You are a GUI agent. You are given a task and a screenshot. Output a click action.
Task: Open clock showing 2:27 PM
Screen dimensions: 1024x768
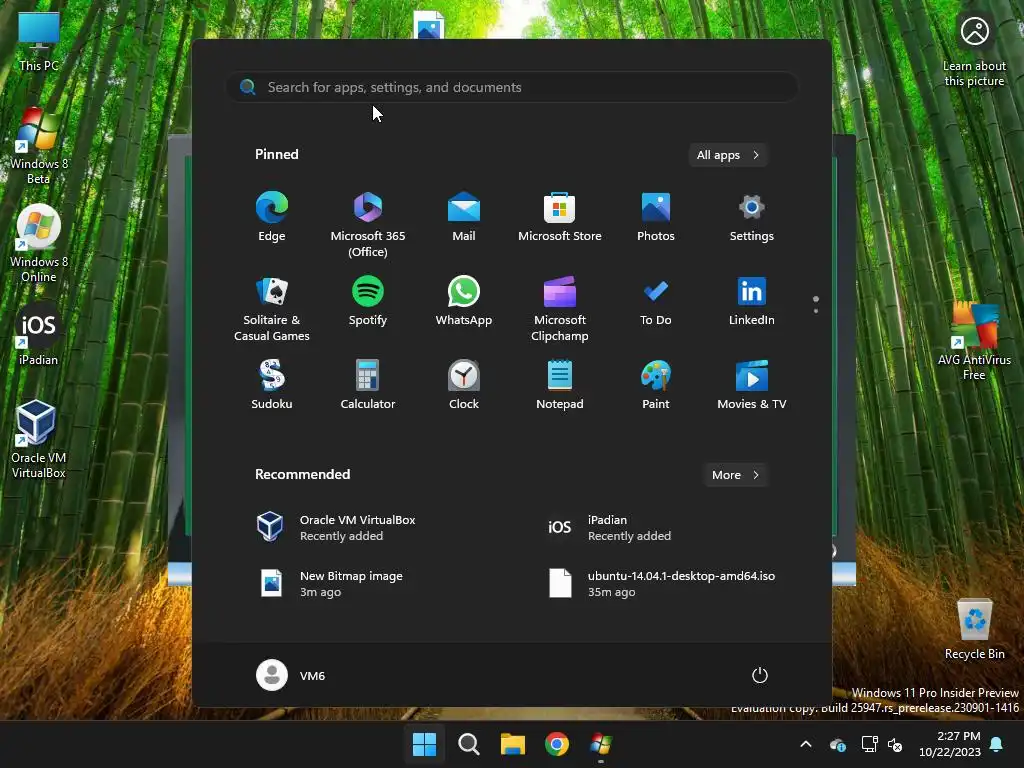[950, 744]
